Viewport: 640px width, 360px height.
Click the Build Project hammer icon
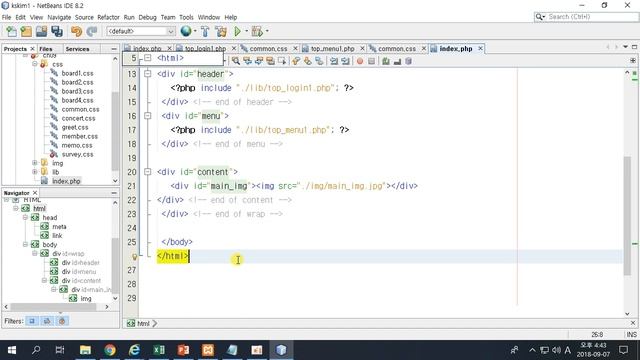(205, 31)
